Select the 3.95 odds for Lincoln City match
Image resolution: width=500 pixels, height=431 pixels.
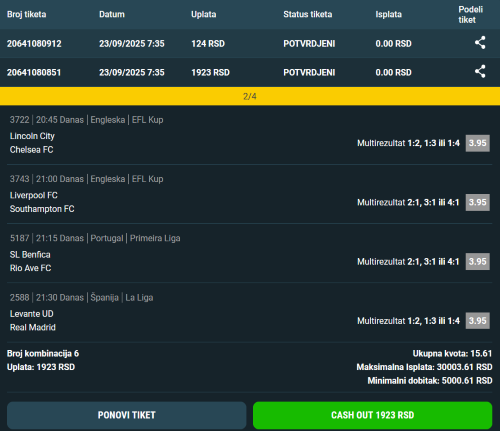pos(477,143)
